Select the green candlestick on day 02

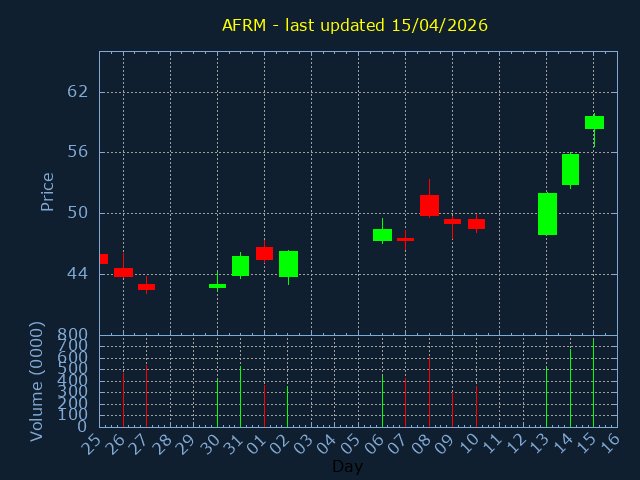(x=288, y=264)
